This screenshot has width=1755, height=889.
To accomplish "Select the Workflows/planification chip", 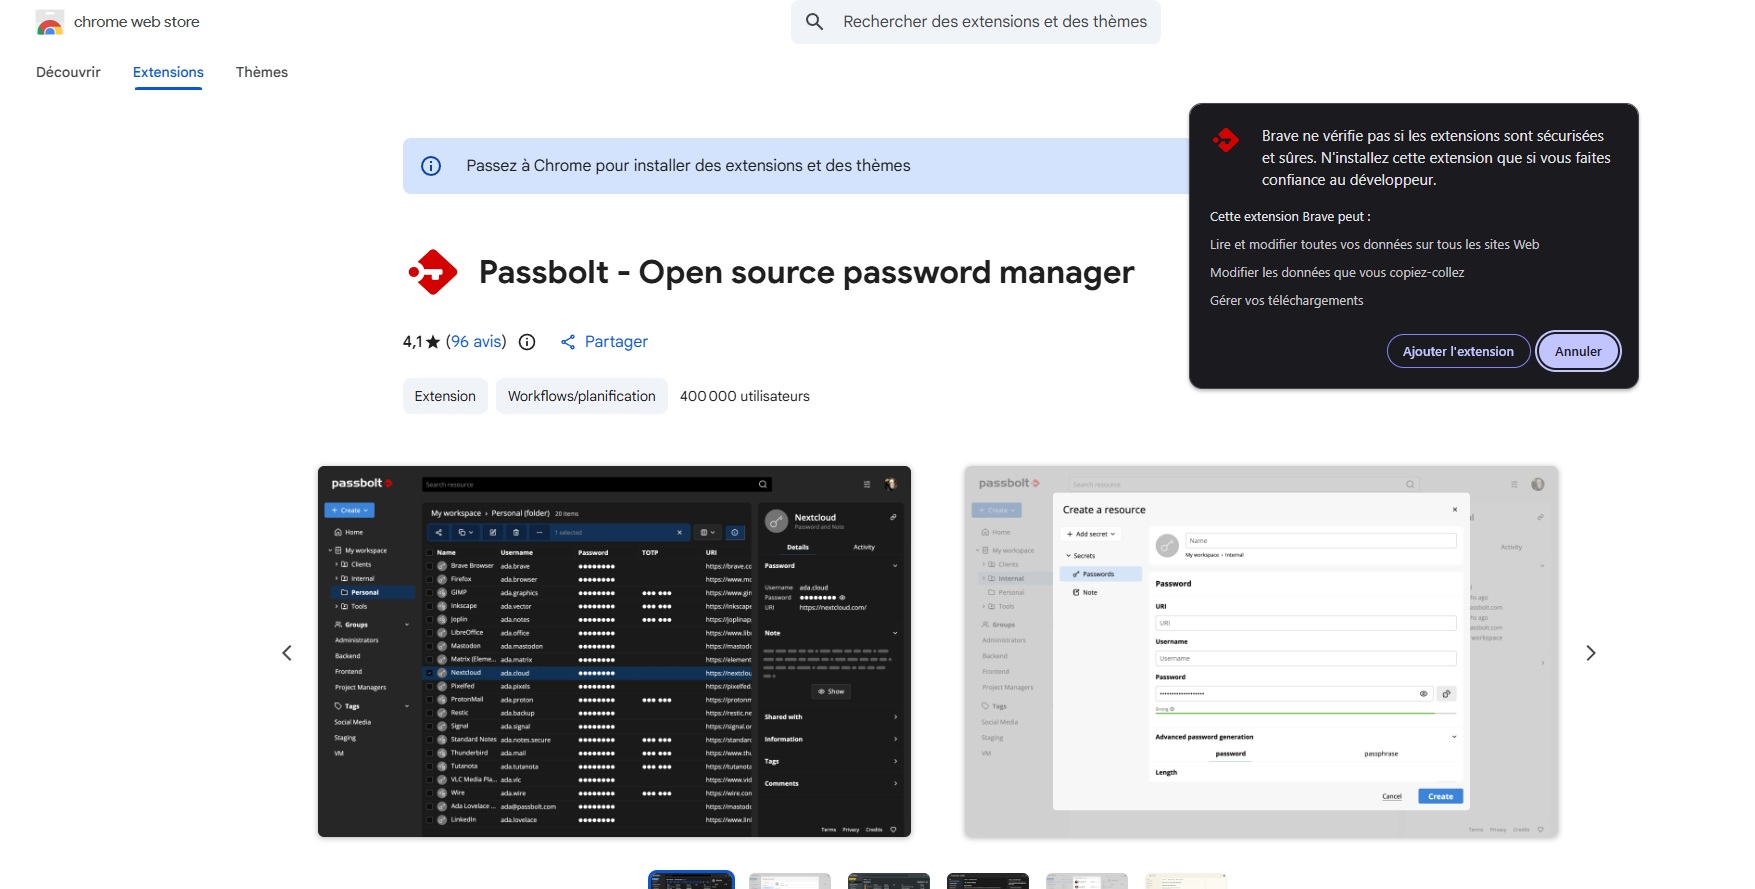I will [582, 396].
